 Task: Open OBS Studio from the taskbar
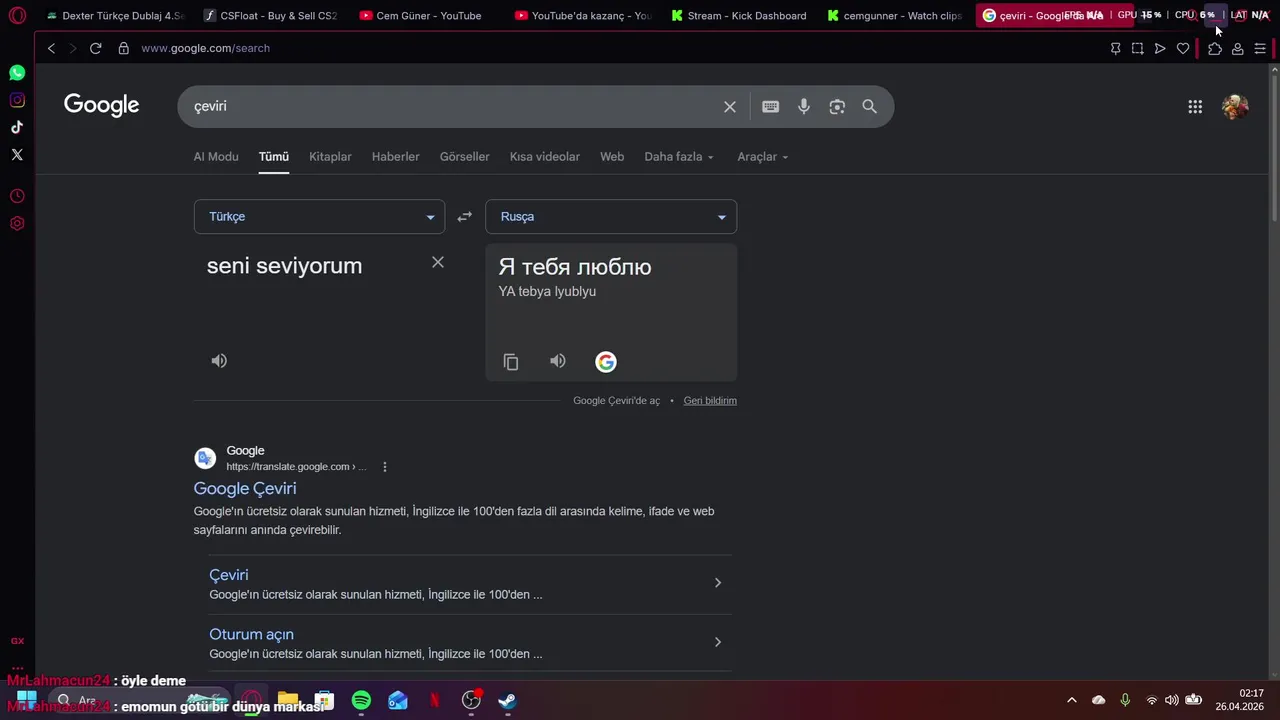click(x=471, y=700)
